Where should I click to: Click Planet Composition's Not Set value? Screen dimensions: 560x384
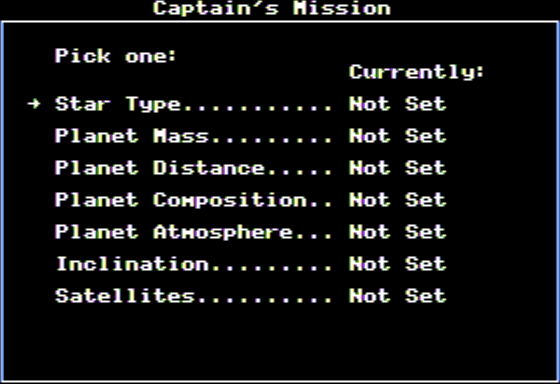click(398, 200)
